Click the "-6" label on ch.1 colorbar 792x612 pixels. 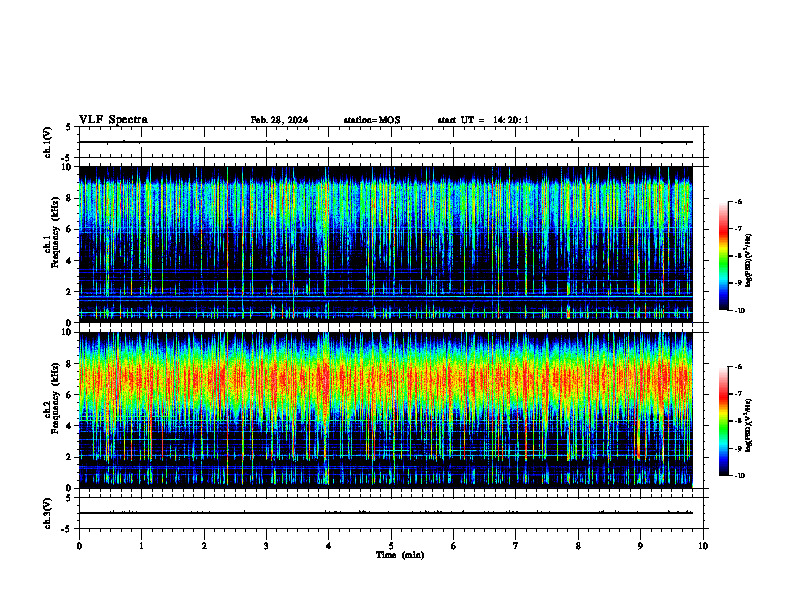tap(738, 201)
